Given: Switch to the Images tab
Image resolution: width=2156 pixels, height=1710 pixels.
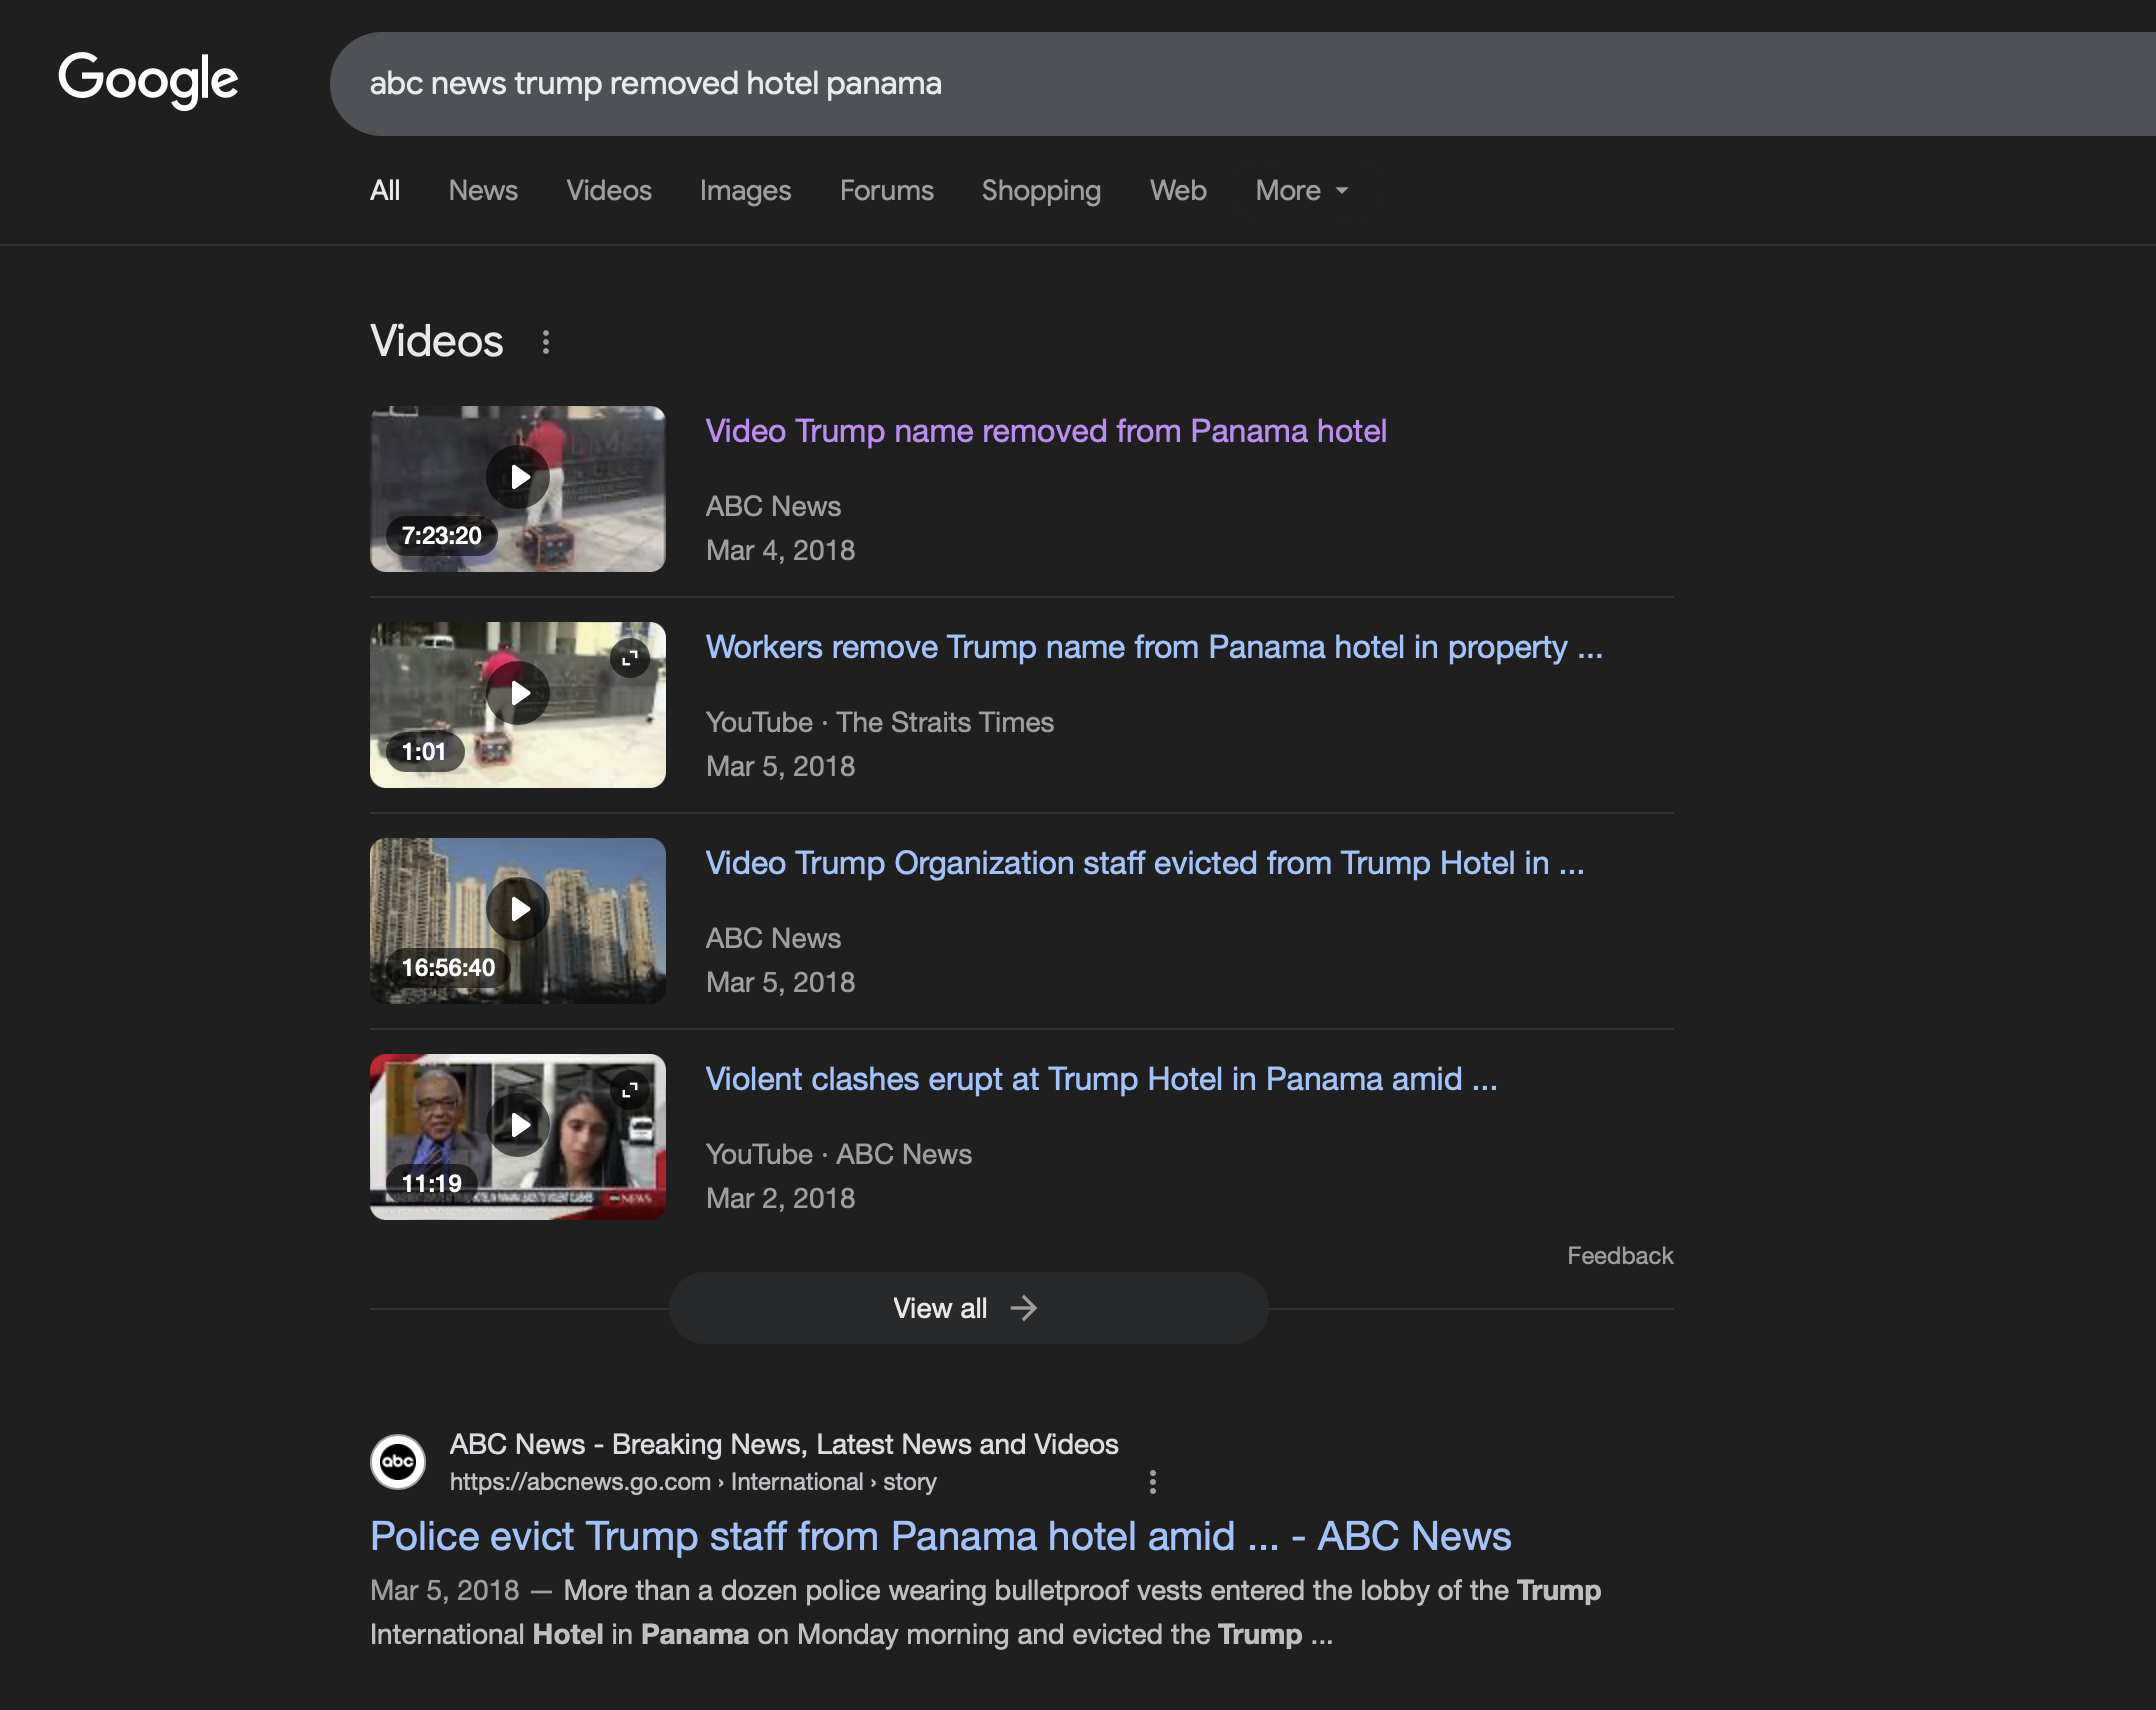Looking at the screenshot, I should pyautogui.click(x=746, y=191).
